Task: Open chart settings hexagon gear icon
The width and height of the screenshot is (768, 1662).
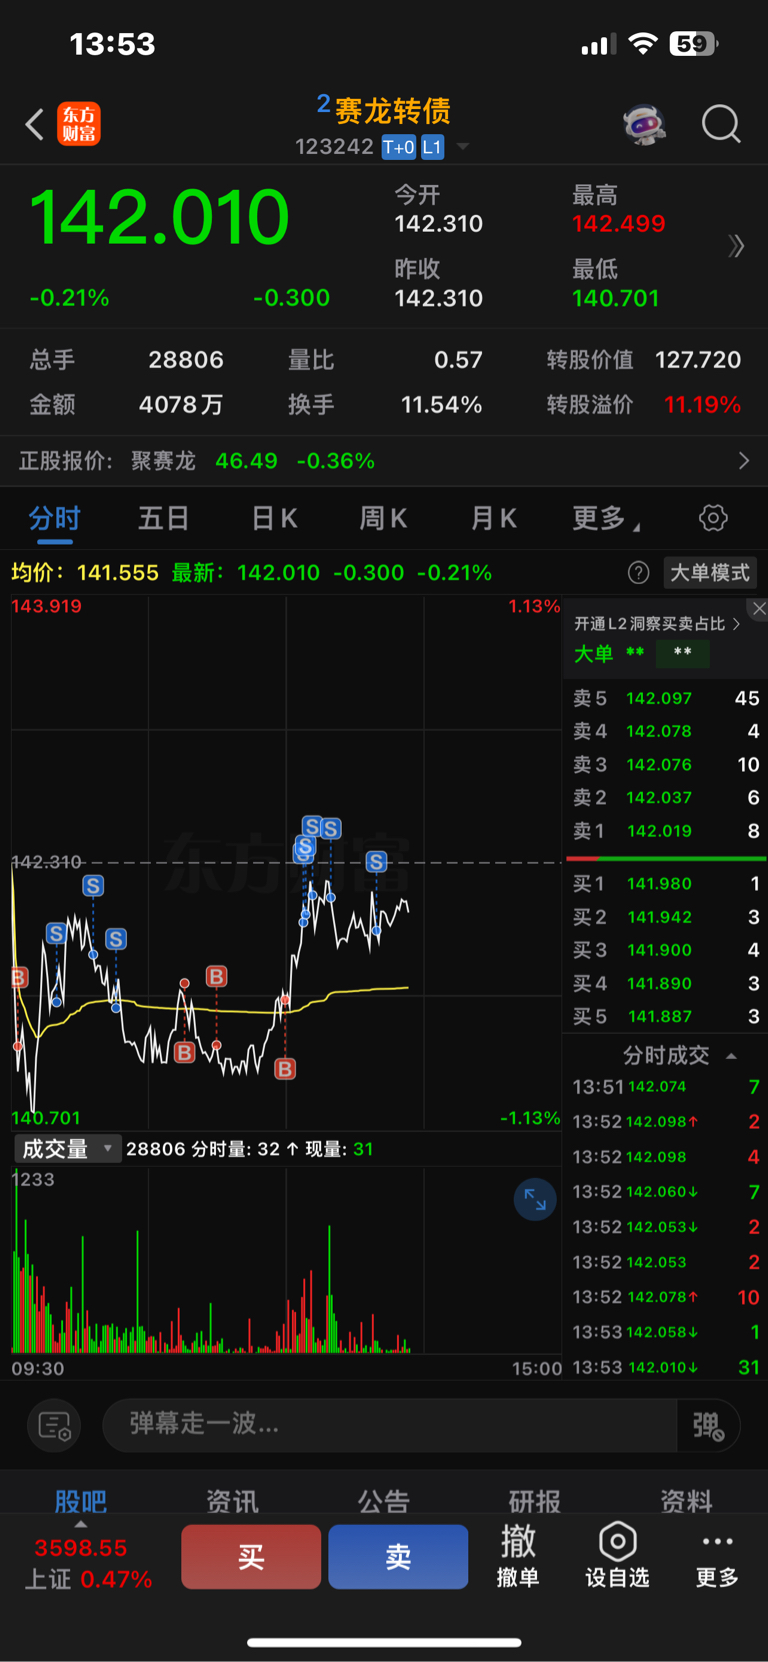Action: point(713,518)
